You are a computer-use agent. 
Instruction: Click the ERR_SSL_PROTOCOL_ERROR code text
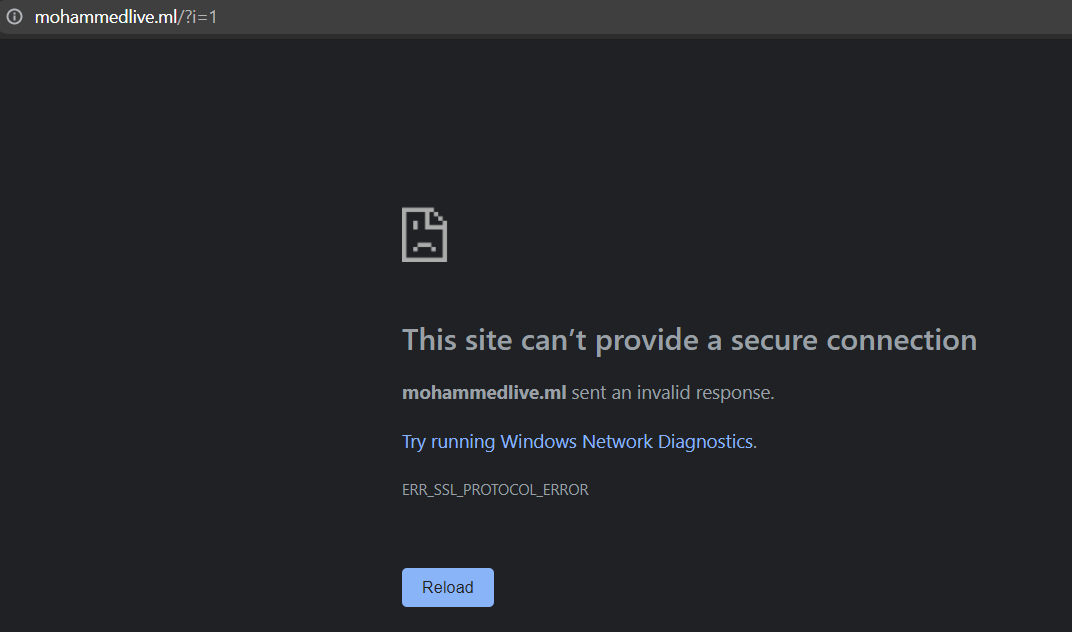[x=495, y=490]
